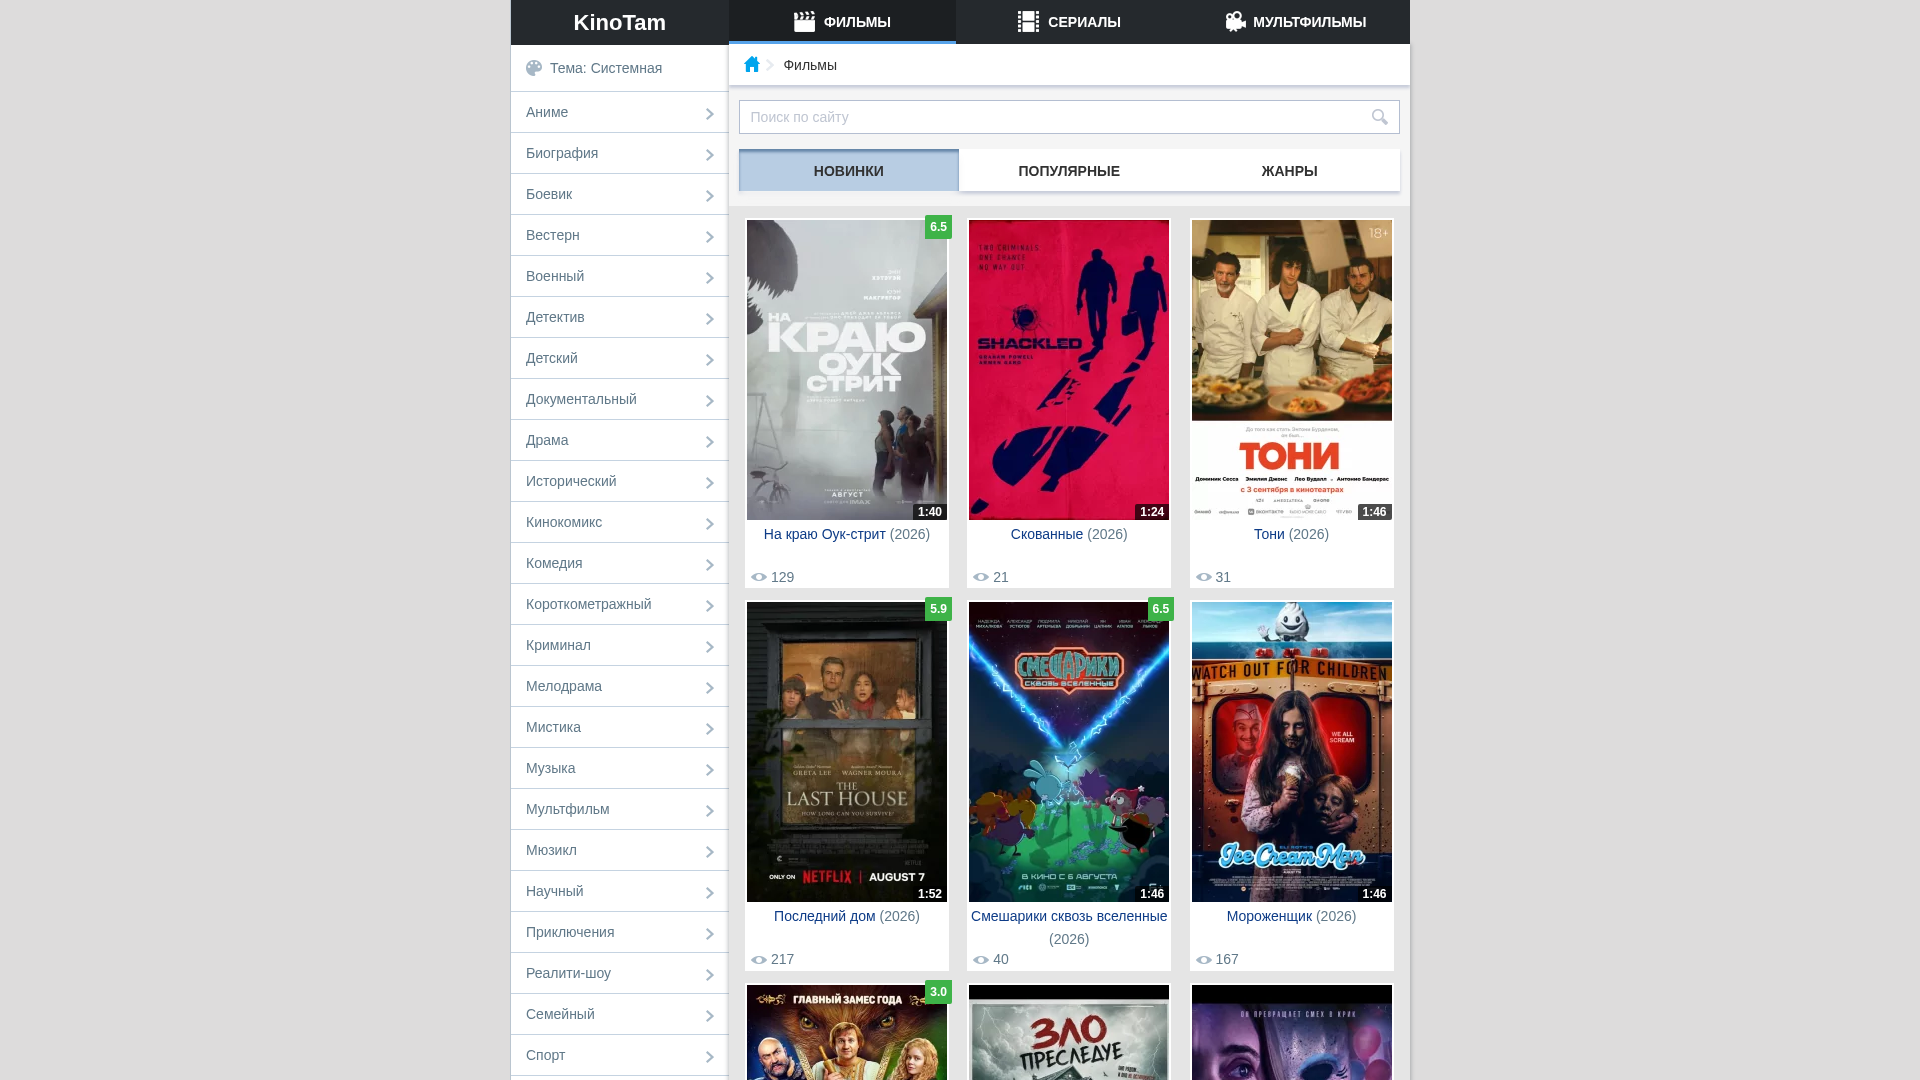The width and height of the screenshot is (1920, 1080).
Task: Open the Мультфильм genre
Action: [619, 809]
